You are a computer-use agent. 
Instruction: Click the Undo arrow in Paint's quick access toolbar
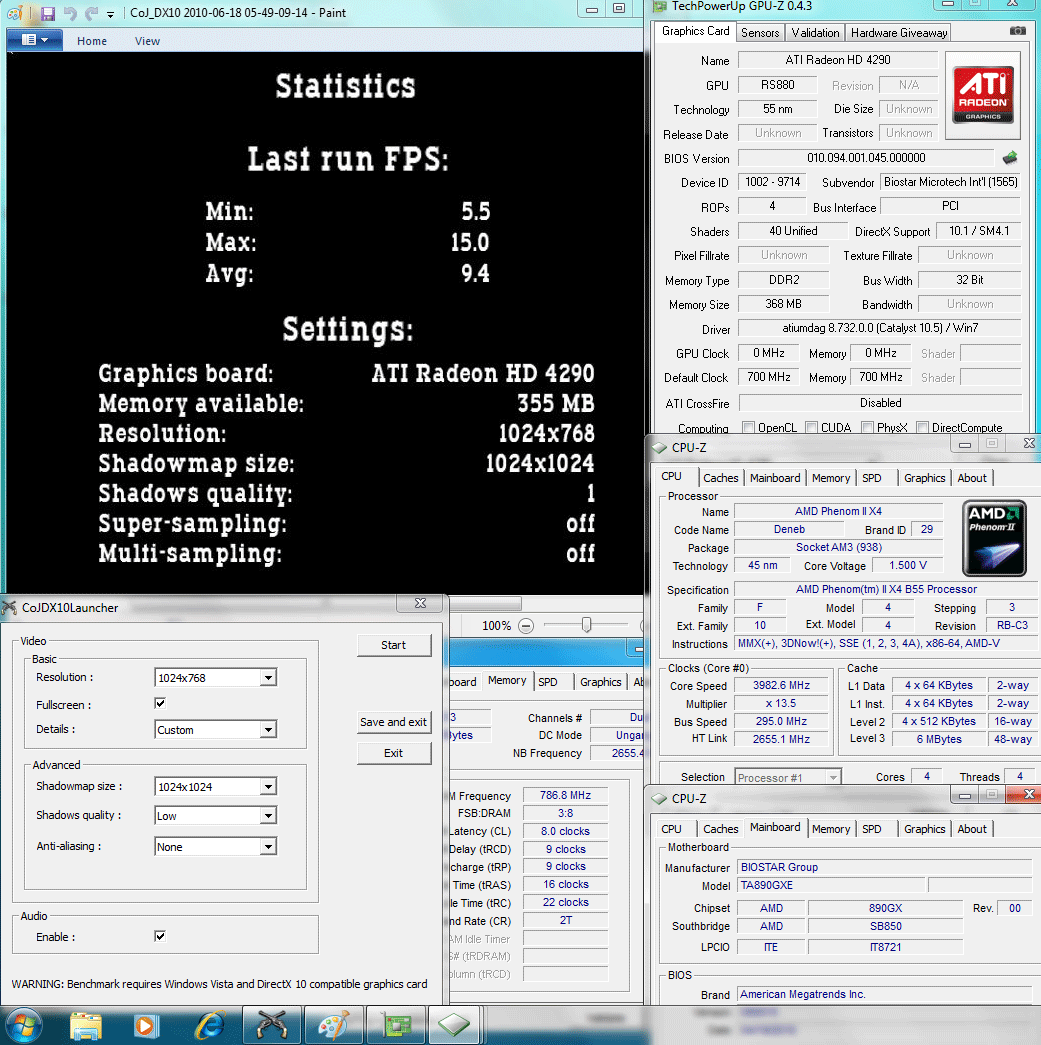point(69,13)
